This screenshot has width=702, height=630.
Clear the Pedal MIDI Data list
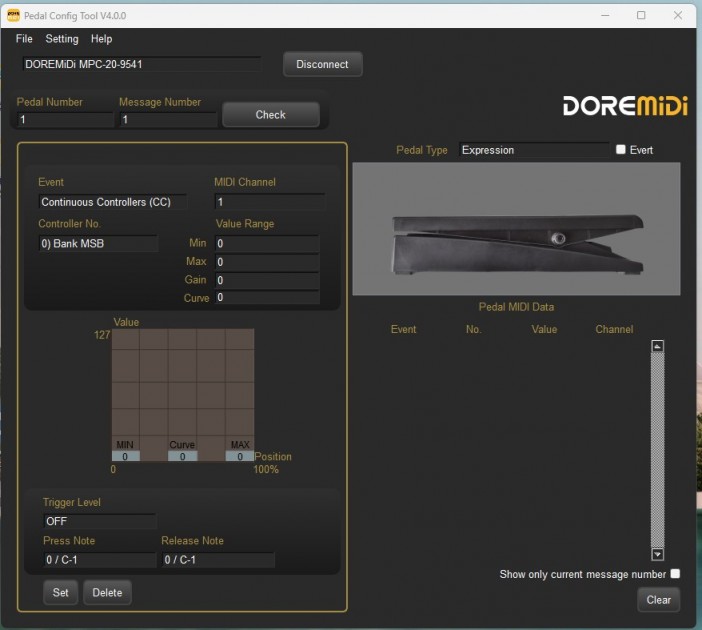[658, 600]
